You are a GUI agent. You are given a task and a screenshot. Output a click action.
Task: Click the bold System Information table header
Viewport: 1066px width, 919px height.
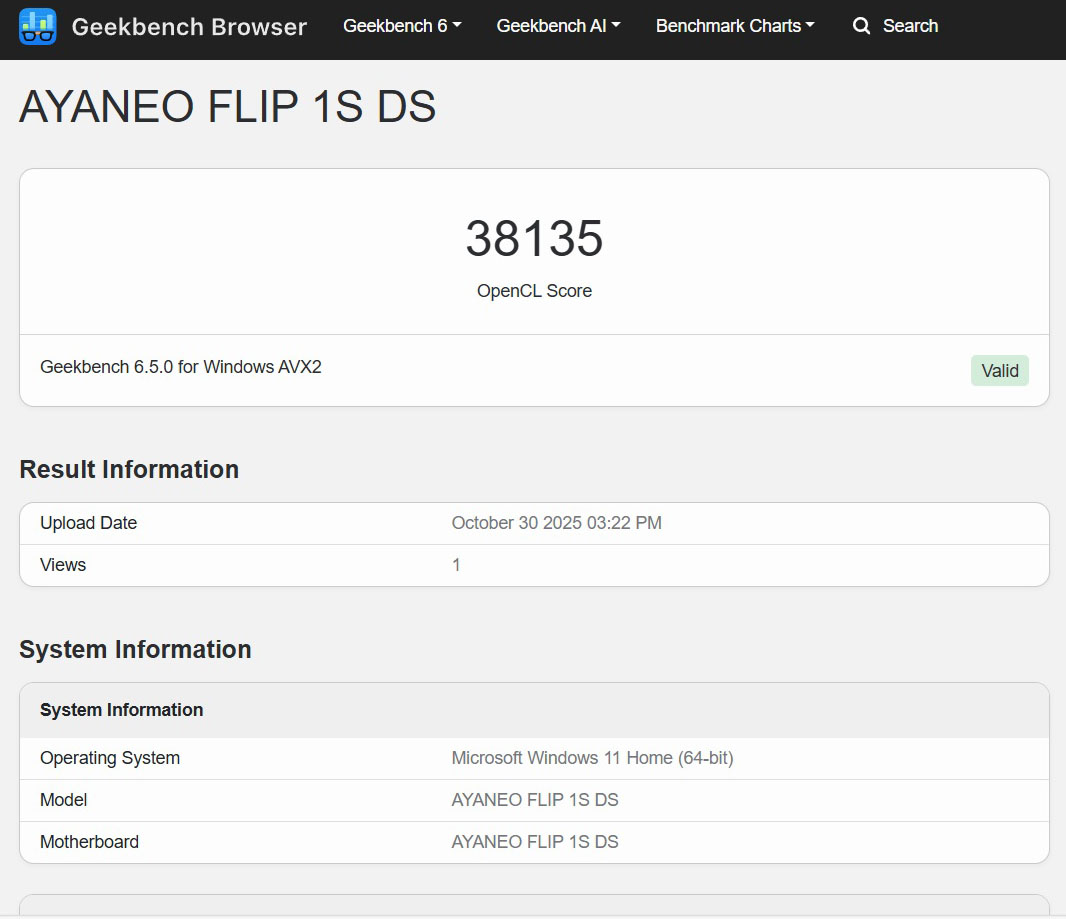pos(121,710)
